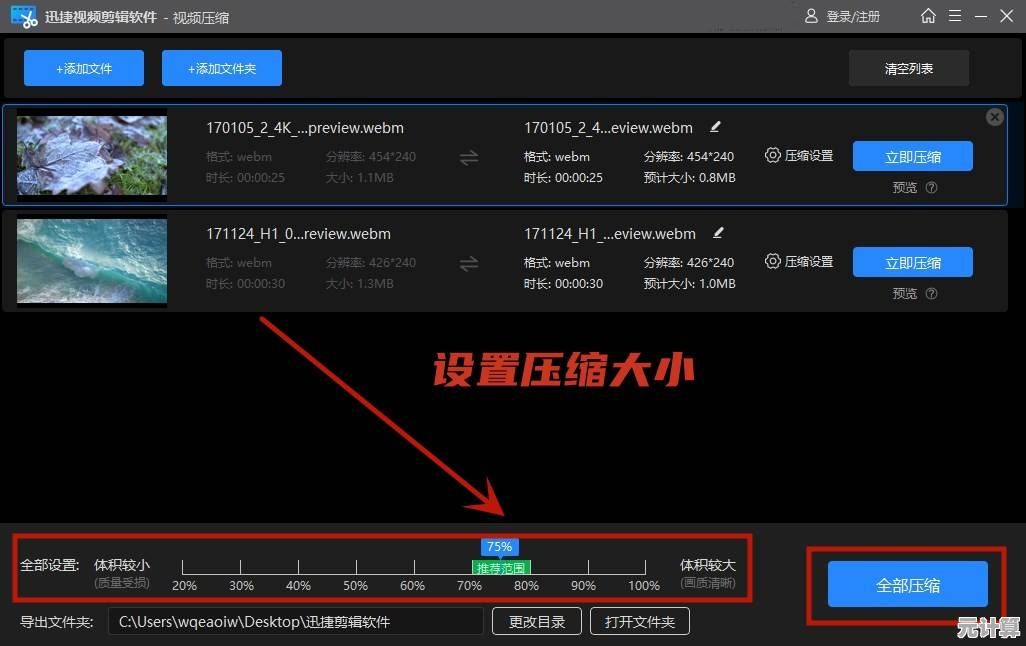
Task: Start compressing all videos
Action: click(907, 585)
